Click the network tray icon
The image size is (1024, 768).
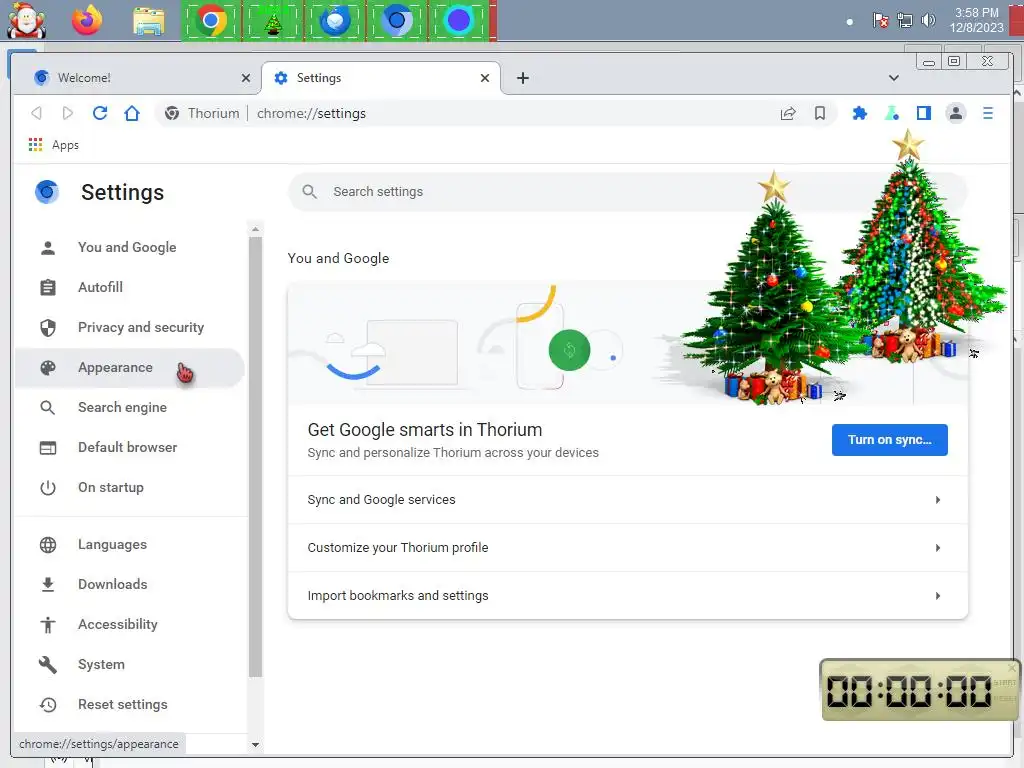(904, 20)
